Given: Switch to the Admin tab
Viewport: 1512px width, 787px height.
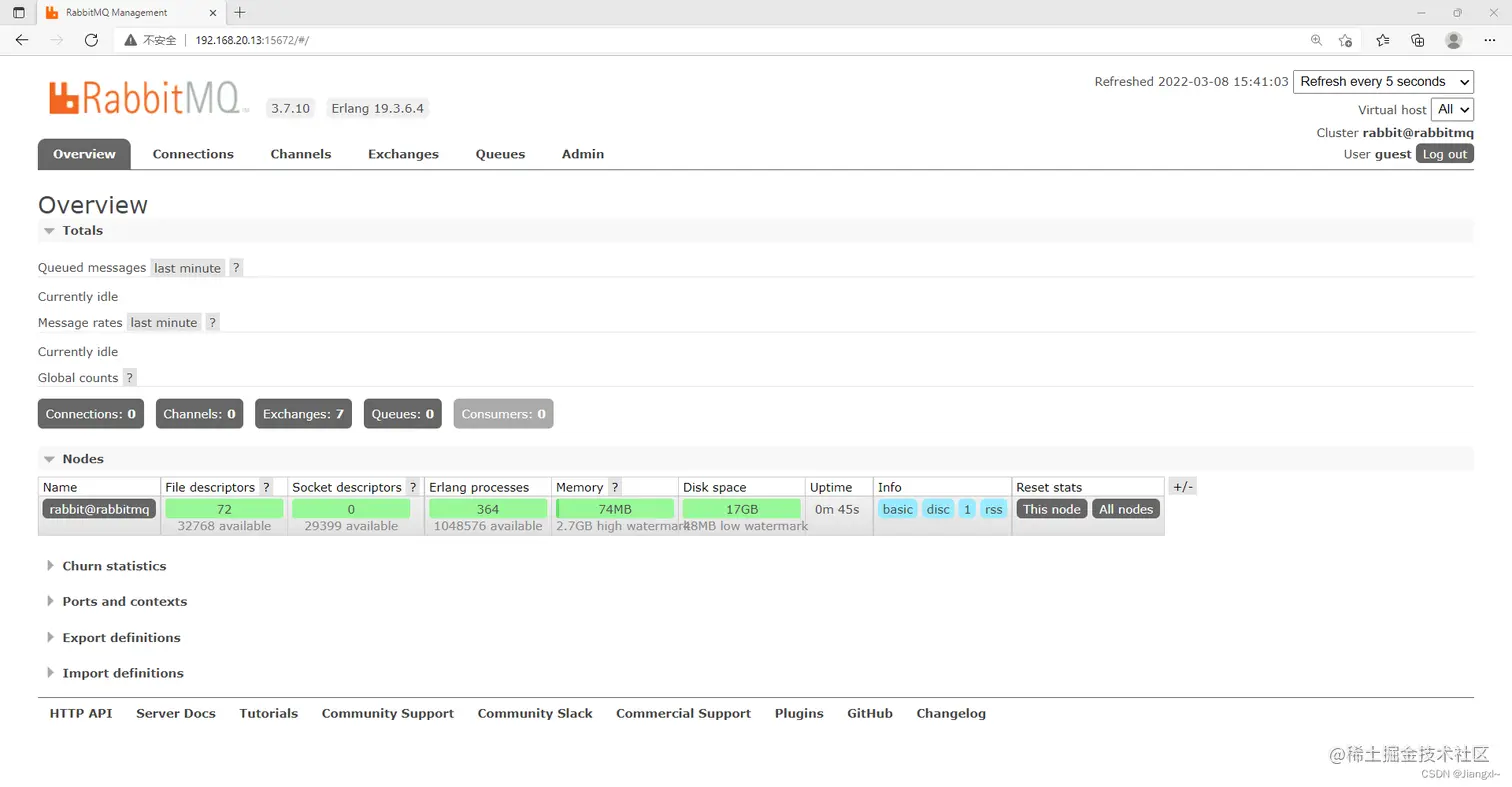Looking at the screenshot, I should 583,154.
